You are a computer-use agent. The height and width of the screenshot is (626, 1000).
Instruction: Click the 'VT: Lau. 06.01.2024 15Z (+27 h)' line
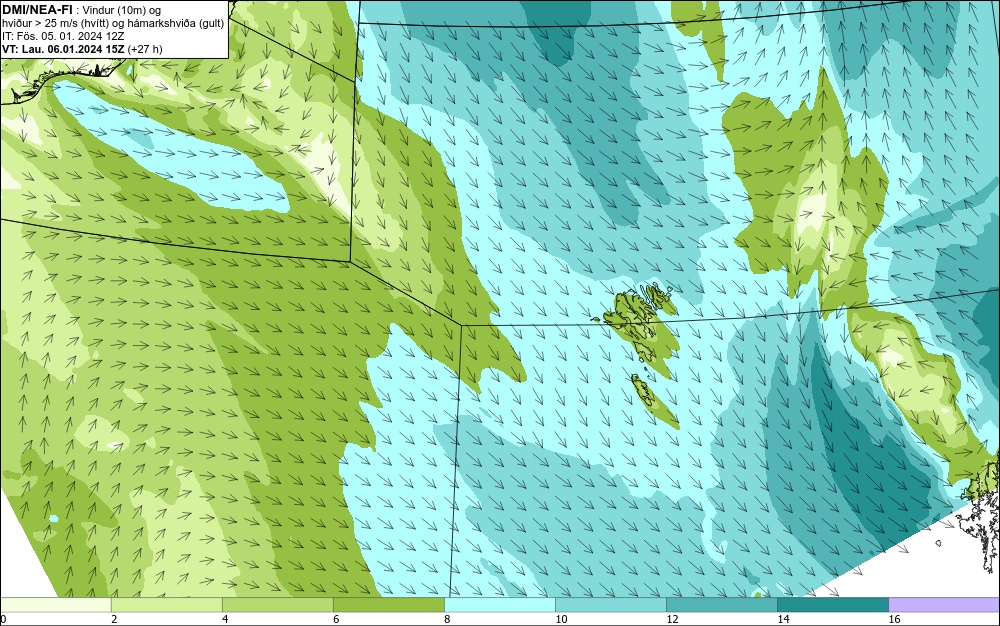[x=82, y=49]
